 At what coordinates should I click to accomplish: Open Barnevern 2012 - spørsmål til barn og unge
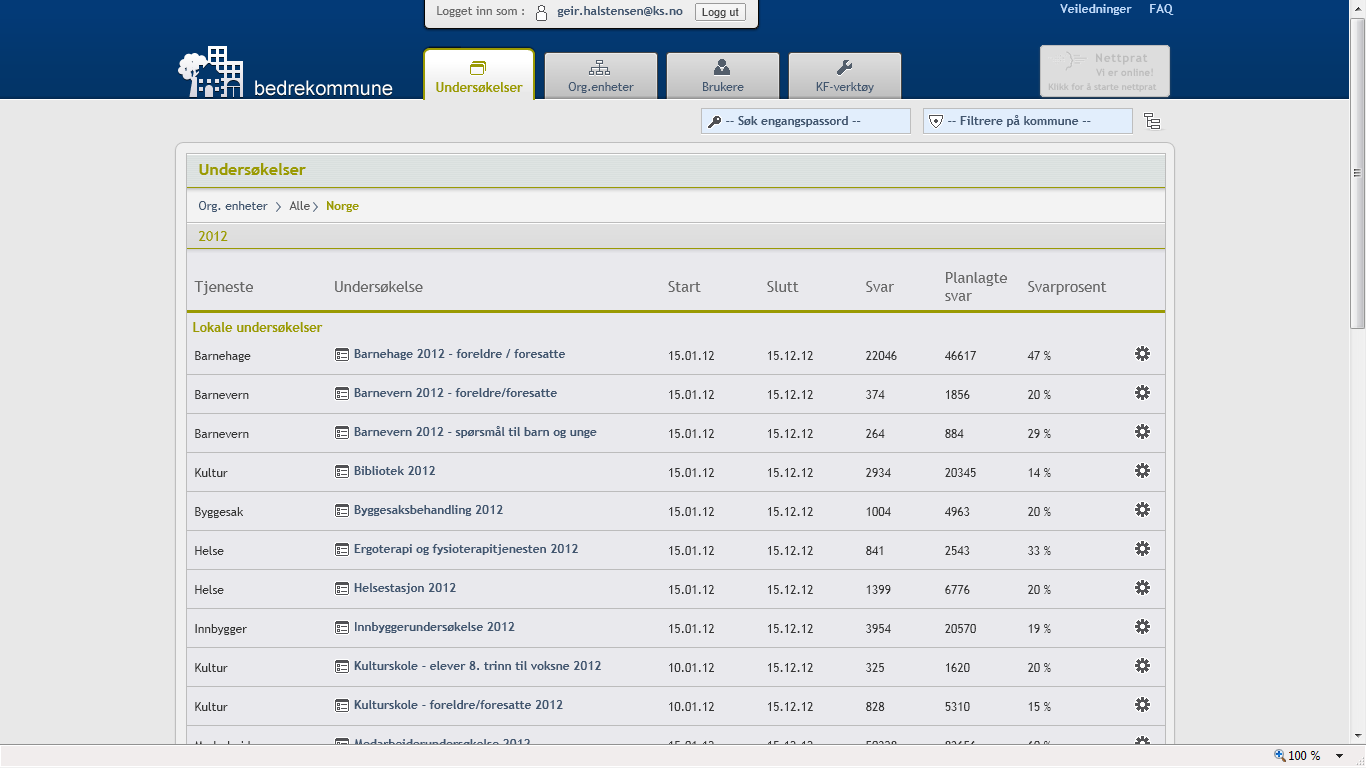(475, 432)
